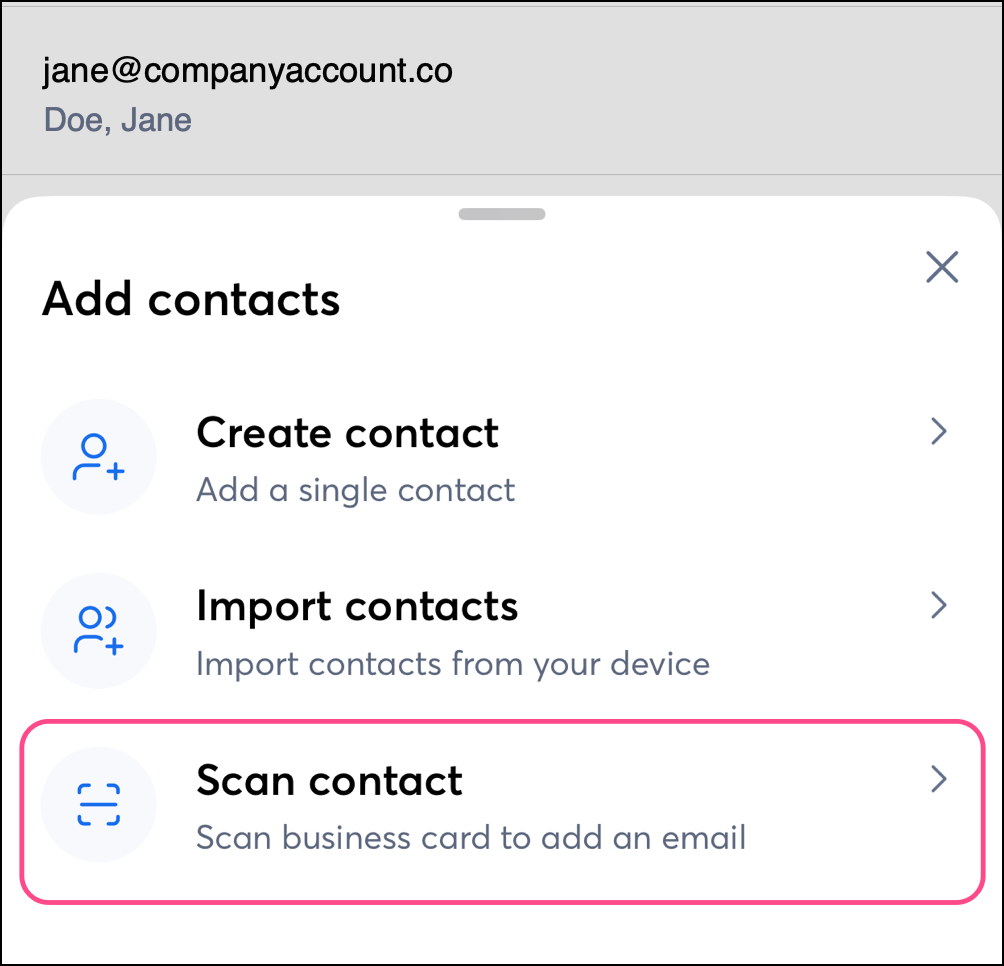The image size is (1004, 966).
Task: Click the divider line under Doe, Jane
Action: coord(500,175)
